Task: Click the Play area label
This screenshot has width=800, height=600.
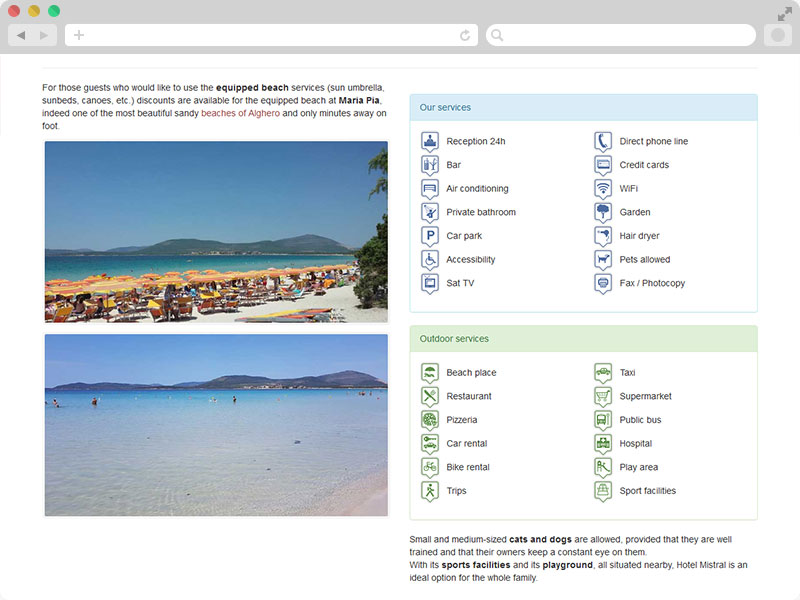Action: 639,467
